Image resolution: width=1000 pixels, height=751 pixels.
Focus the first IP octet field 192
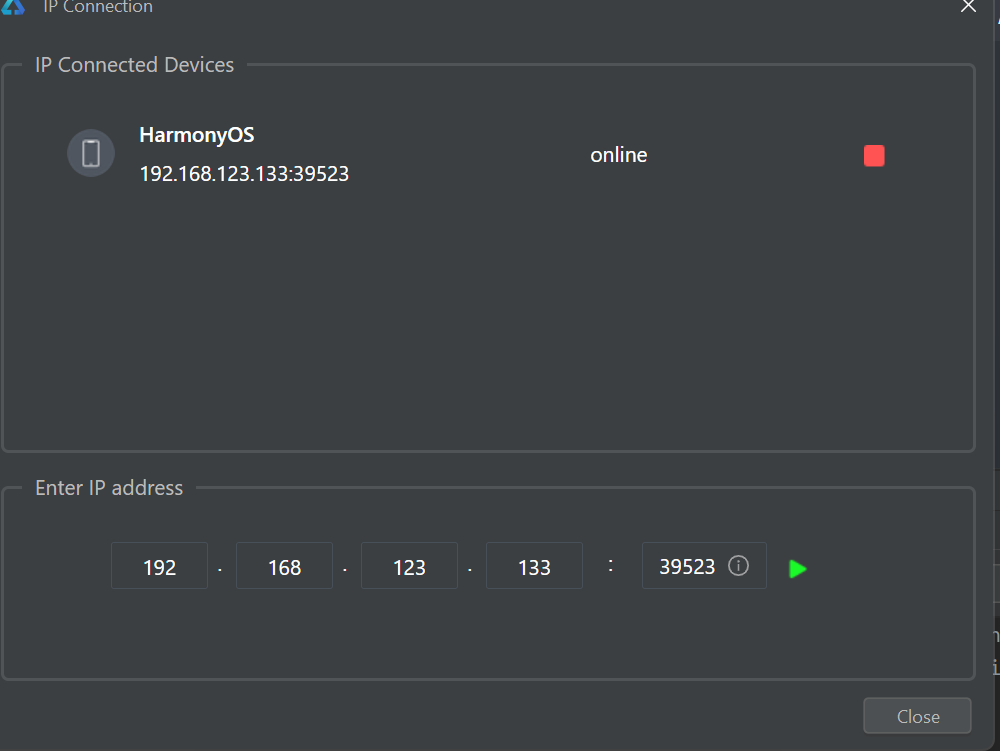[x=159, y=566]
